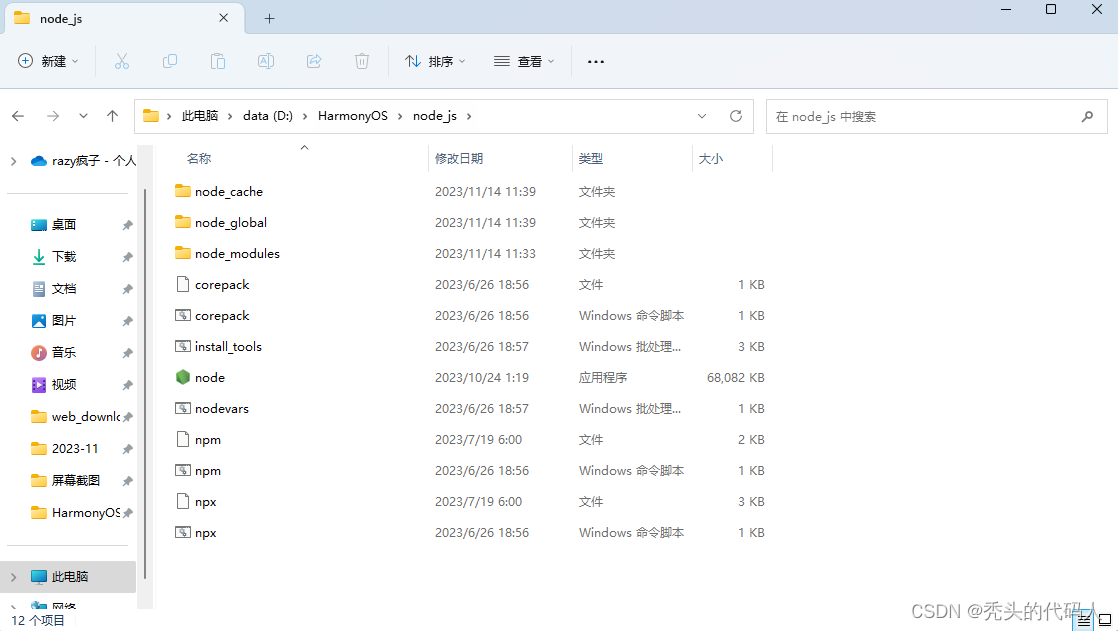Screen dimensions: 1118x631
Task: Open the 新建 (New) dropdown
Action: click(48, 61)
